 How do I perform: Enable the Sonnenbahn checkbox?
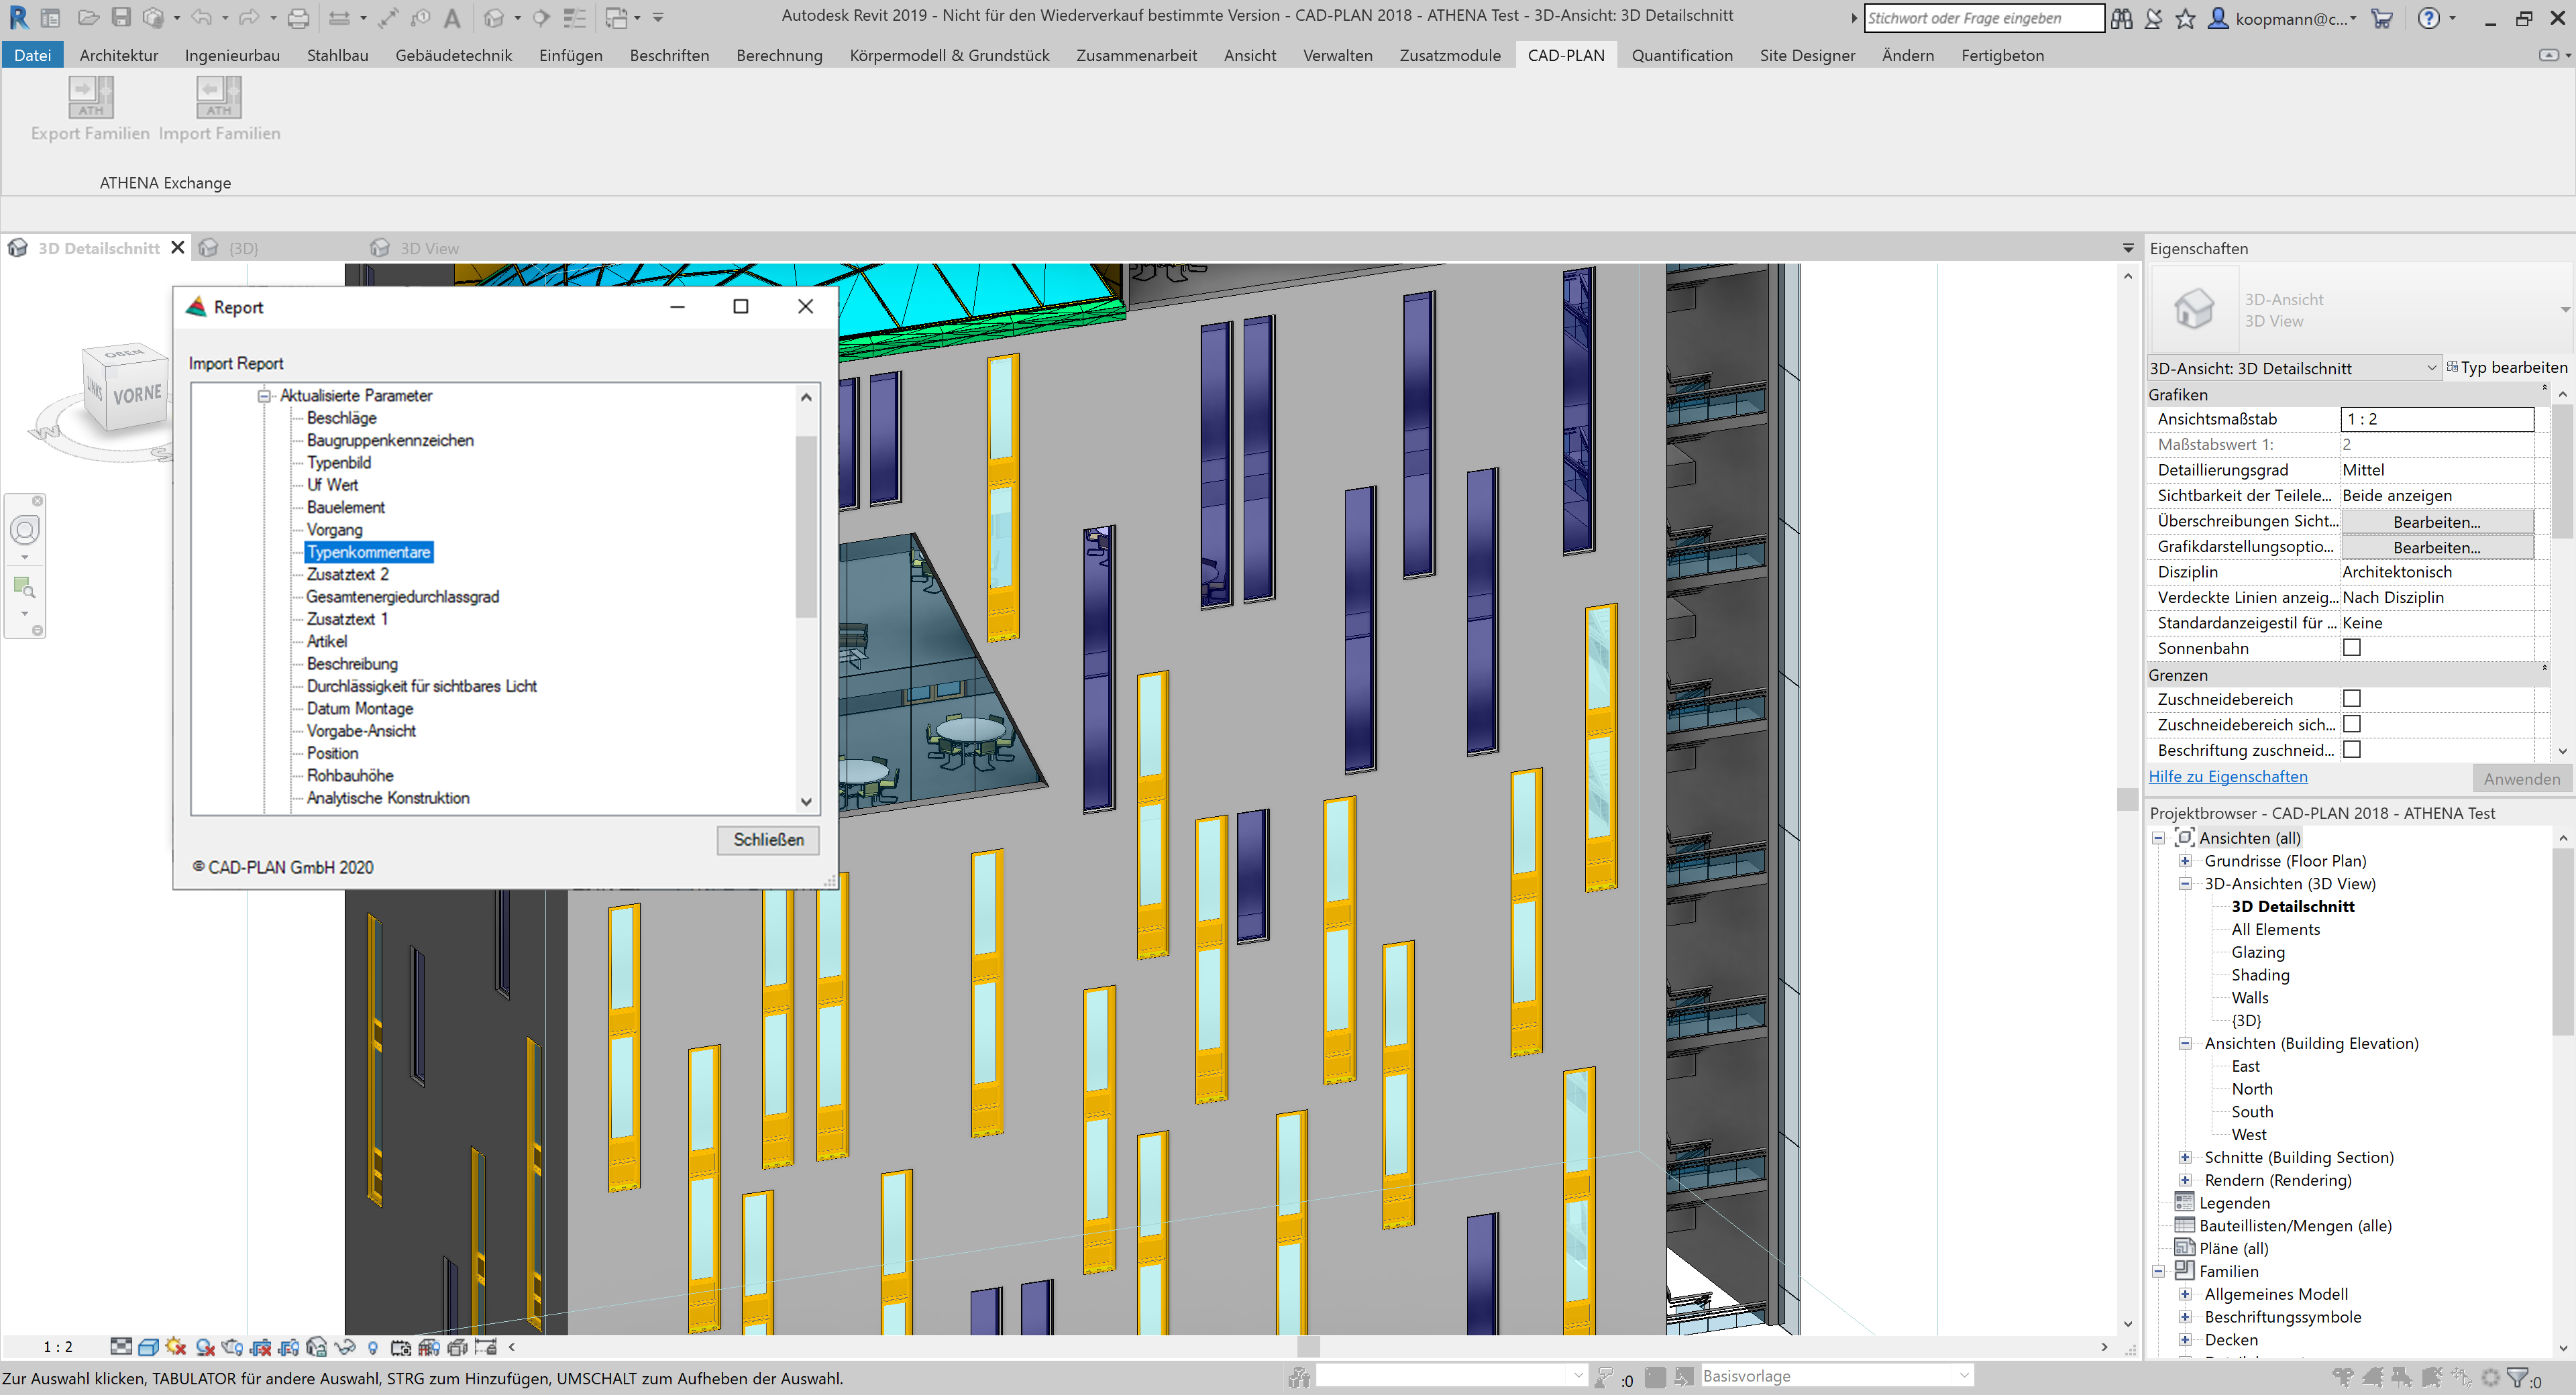pyautogui.click(x=2352, y=648)
